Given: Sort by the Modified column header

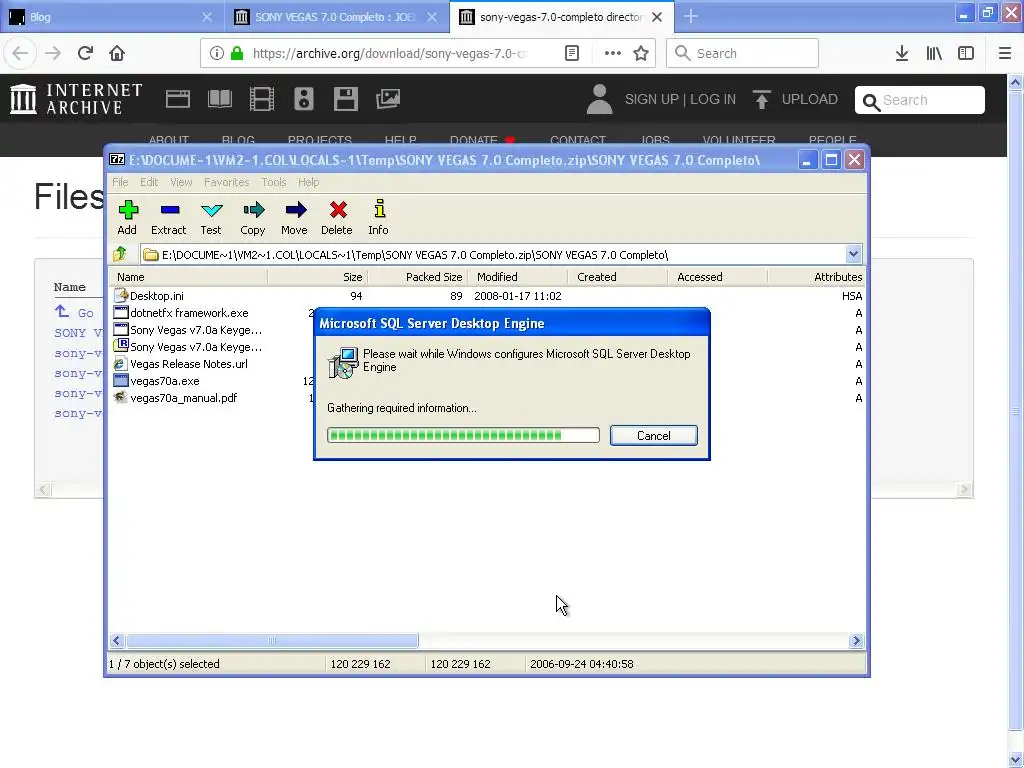Looking at the screenshot, I should click(518, 277).
